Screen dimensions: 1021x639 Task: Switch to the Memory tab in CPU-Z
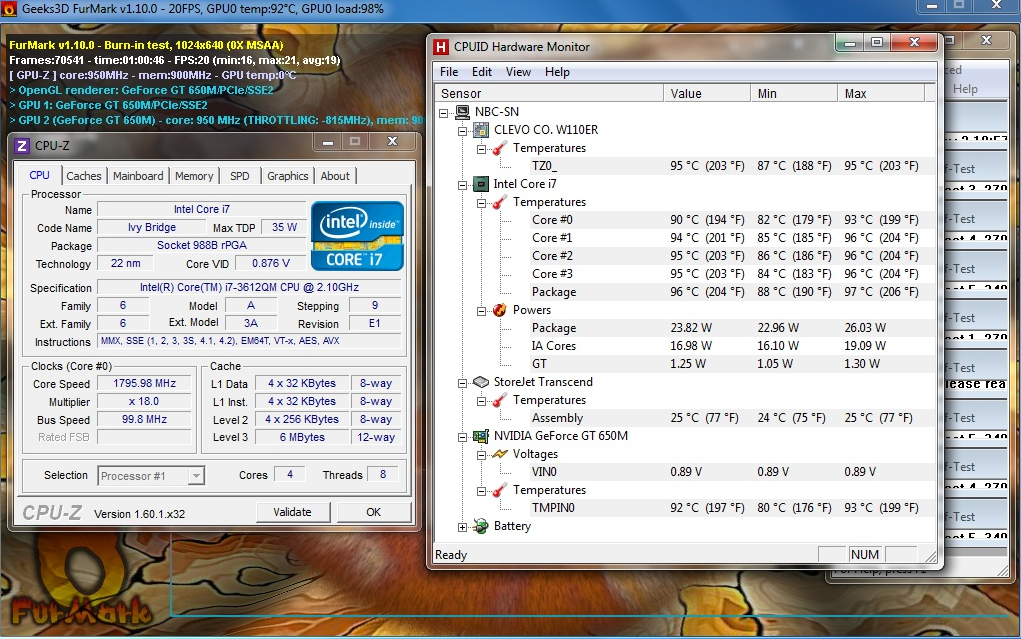pos(194,176)
